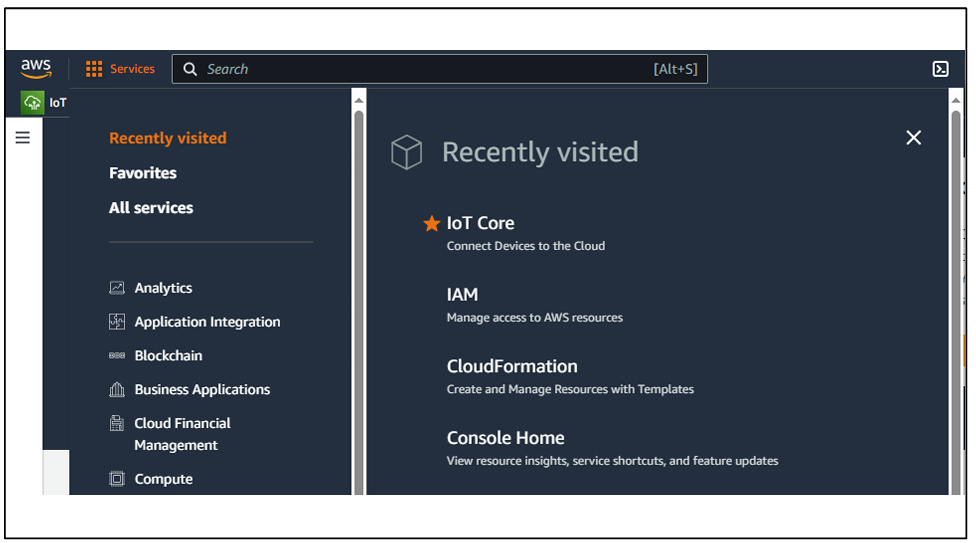Screen dimensions: 976x543
Task: Click the Compute category icon
Action: (x=117, y=479)
